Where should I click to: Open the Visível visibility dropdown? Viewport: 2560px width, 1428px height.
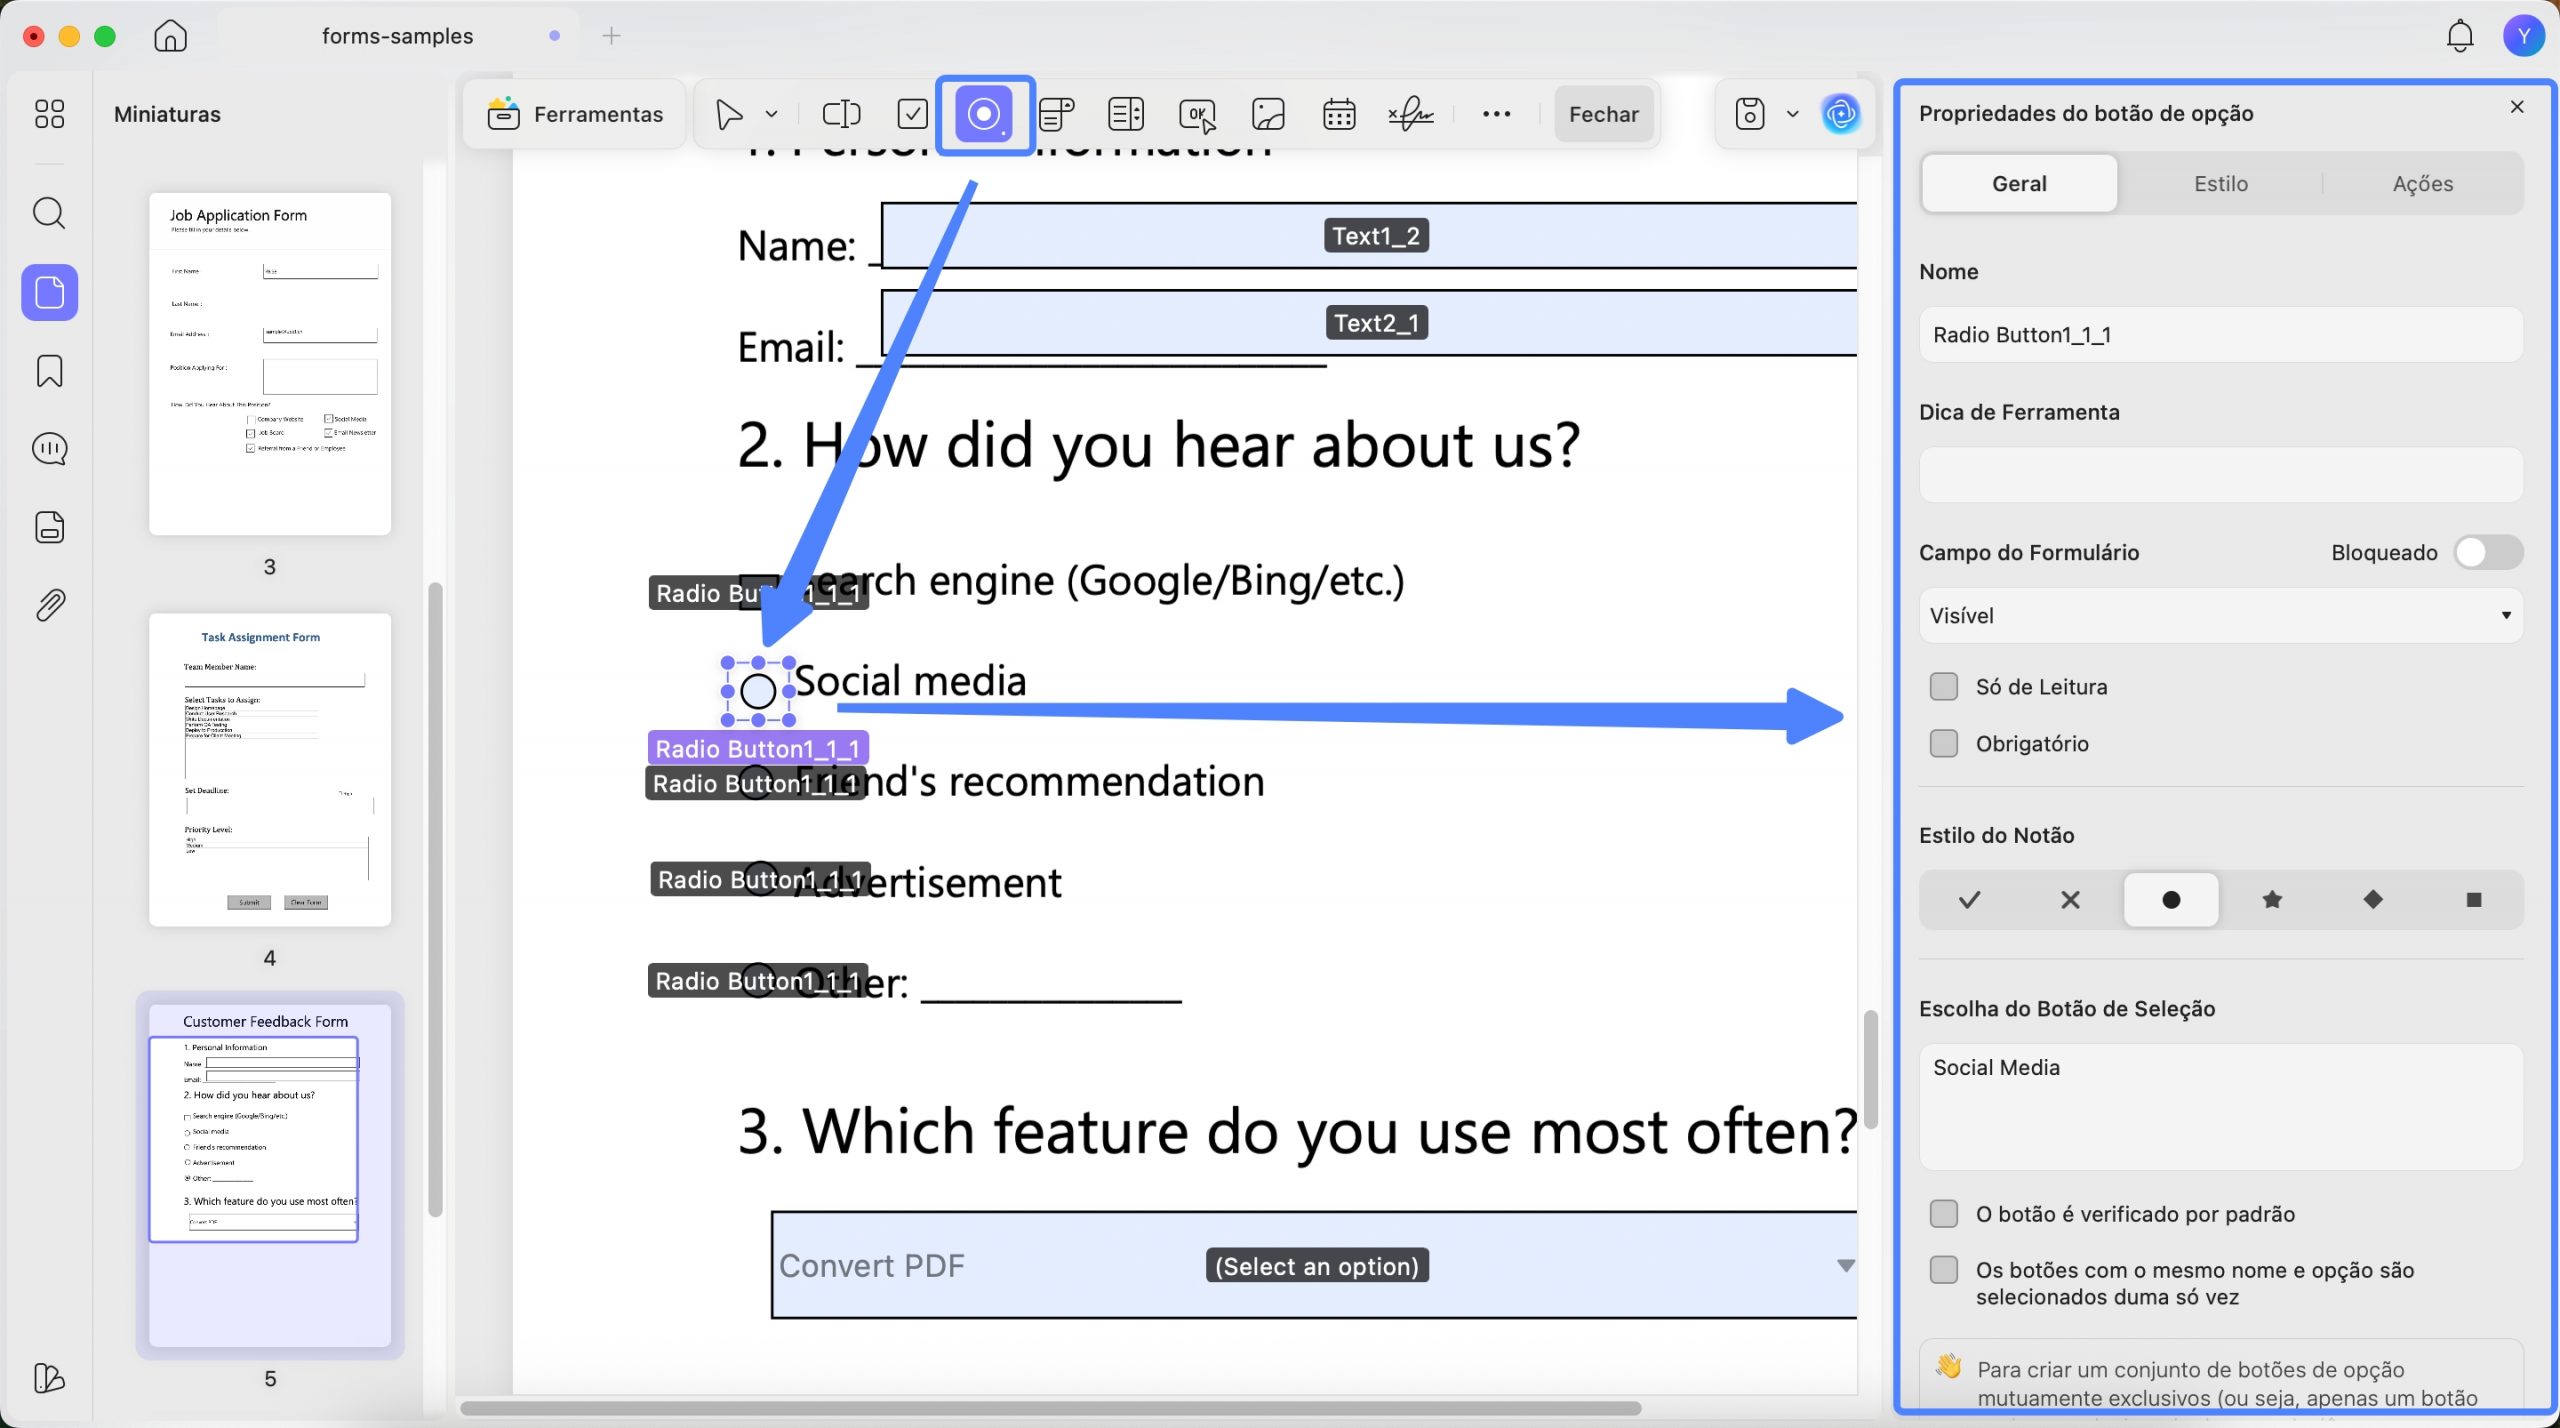point(2220,615)
